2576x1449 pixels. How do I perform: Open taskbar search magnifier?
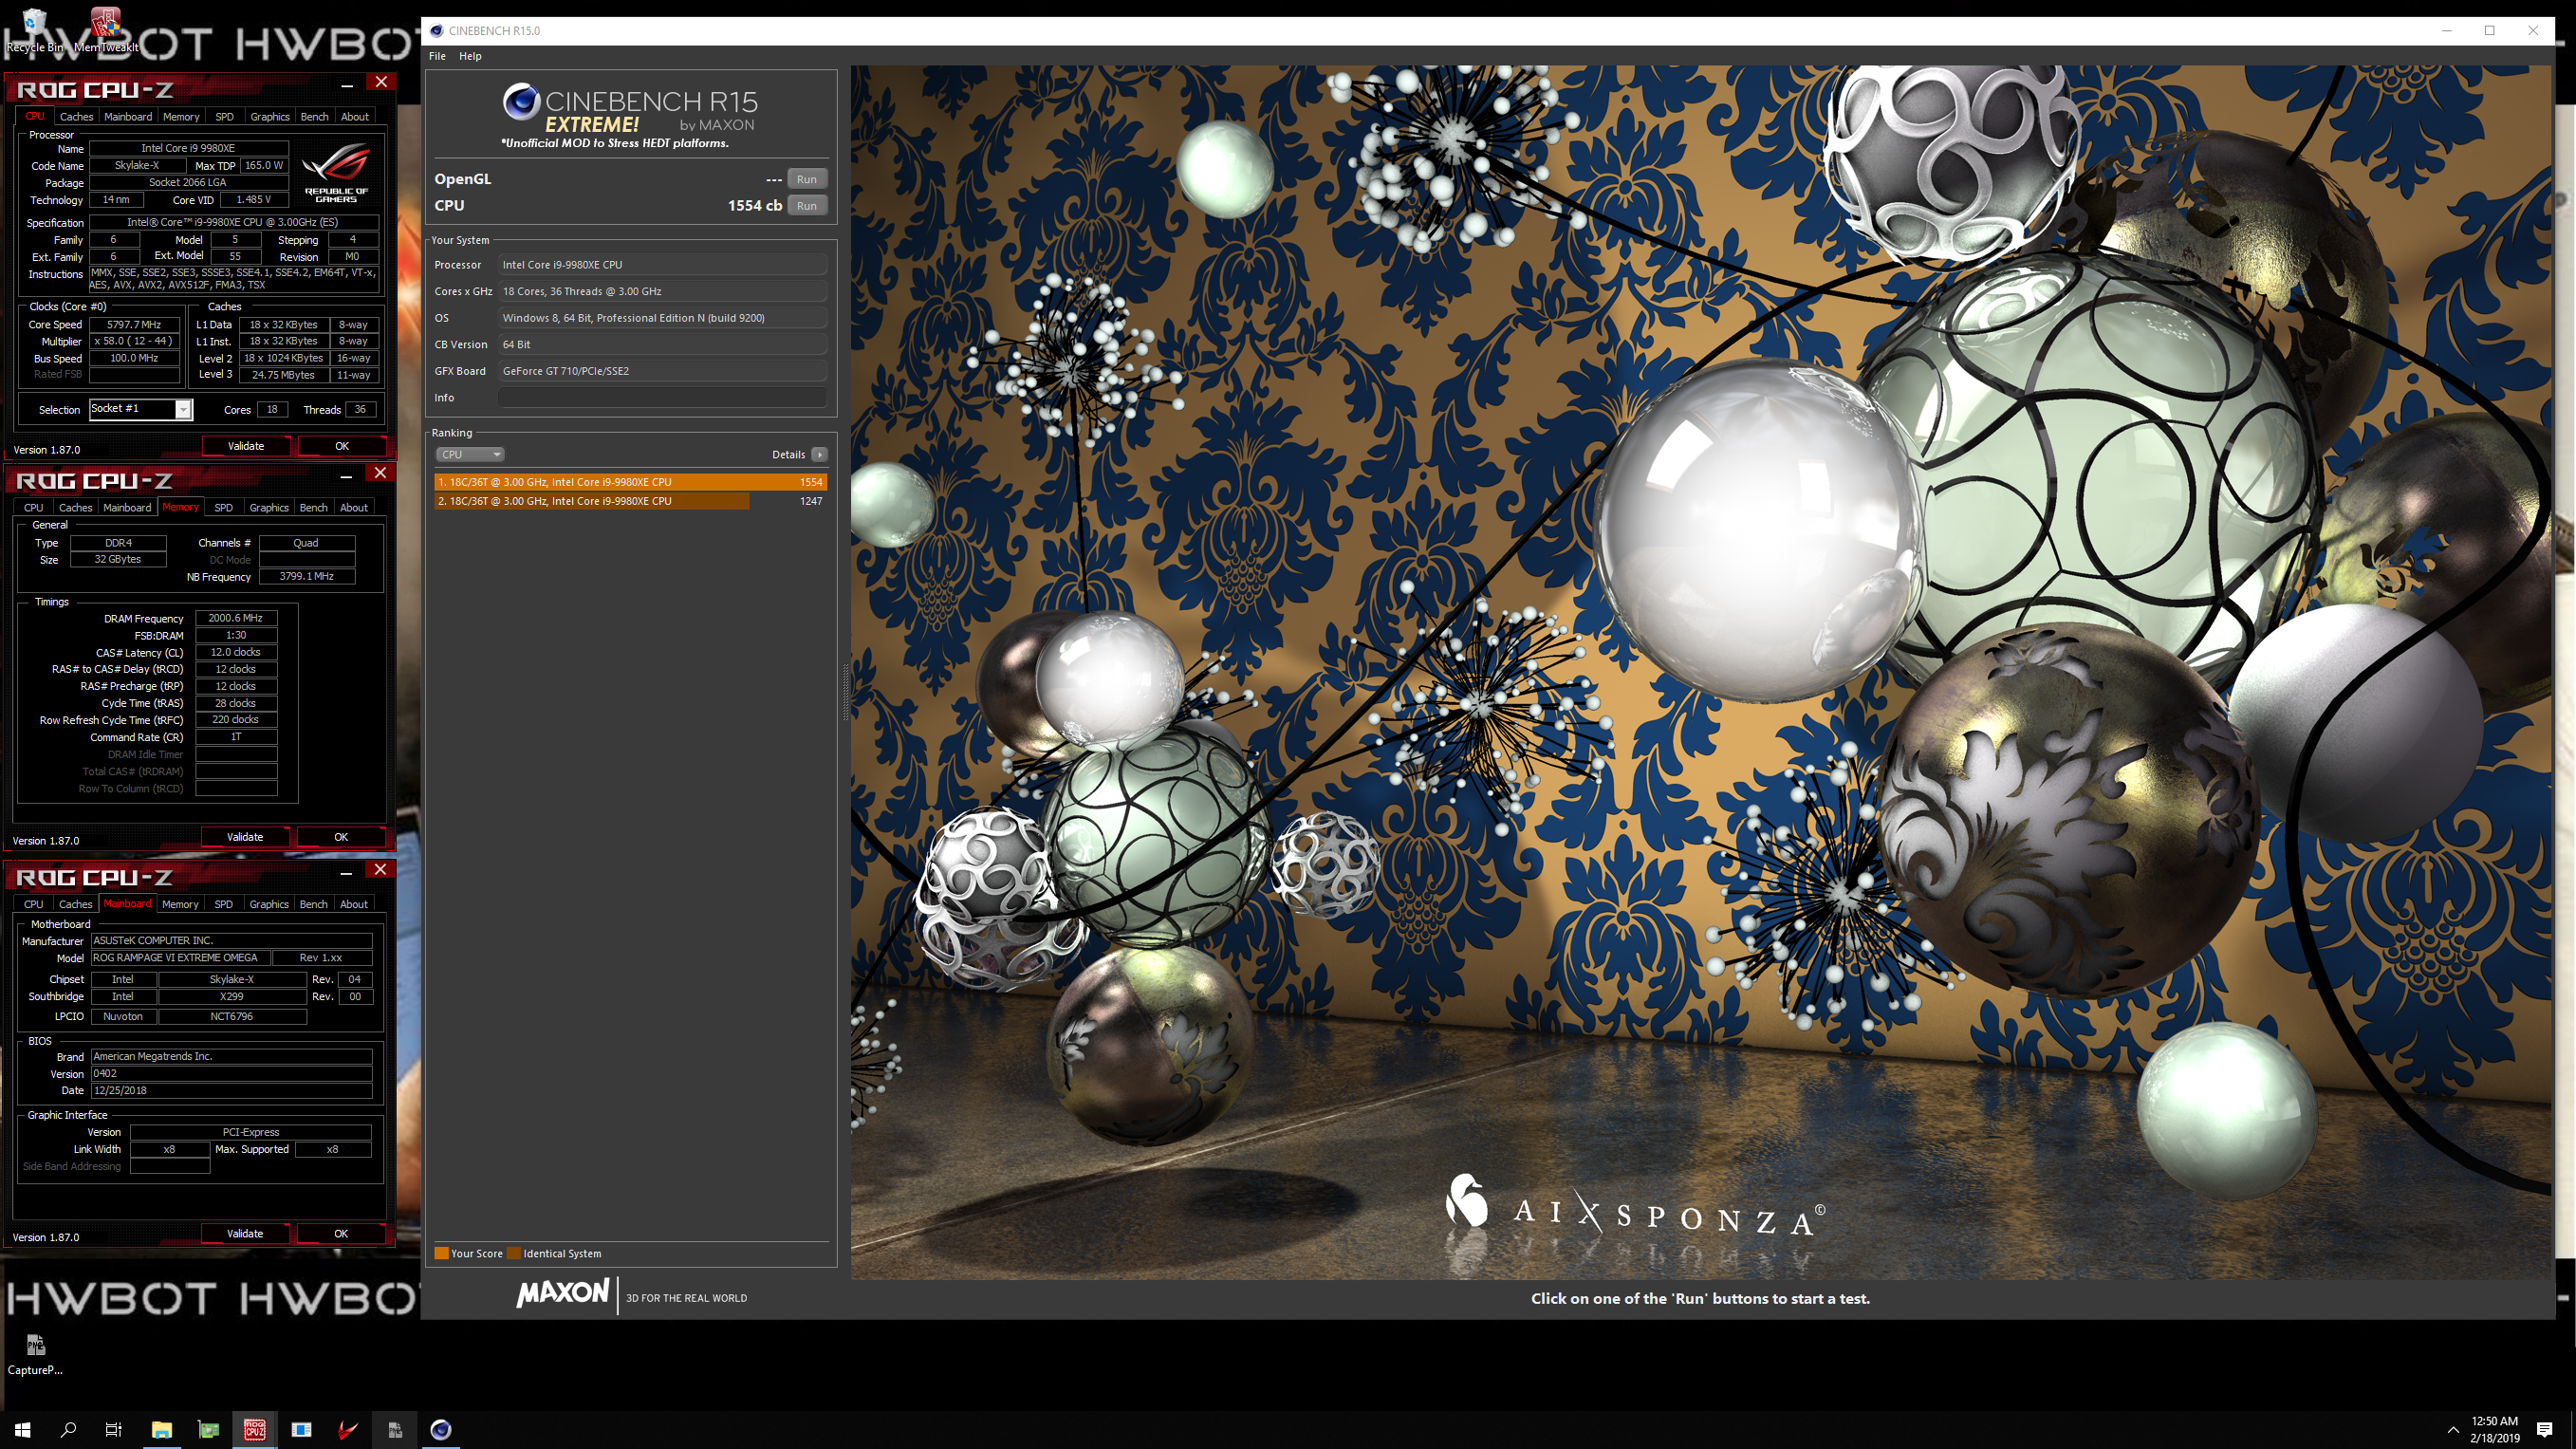click(x=68, y=1429)
